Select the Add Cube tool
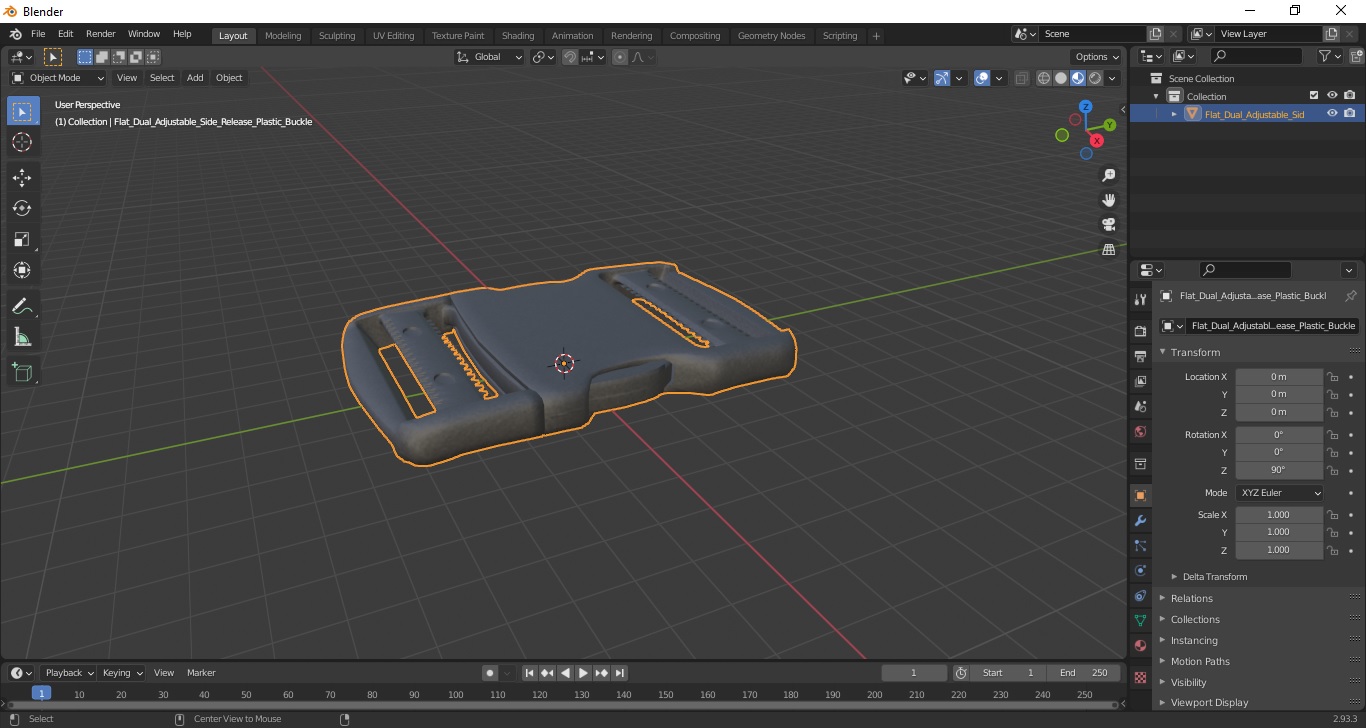1366x728 pixels. point(22,373)
